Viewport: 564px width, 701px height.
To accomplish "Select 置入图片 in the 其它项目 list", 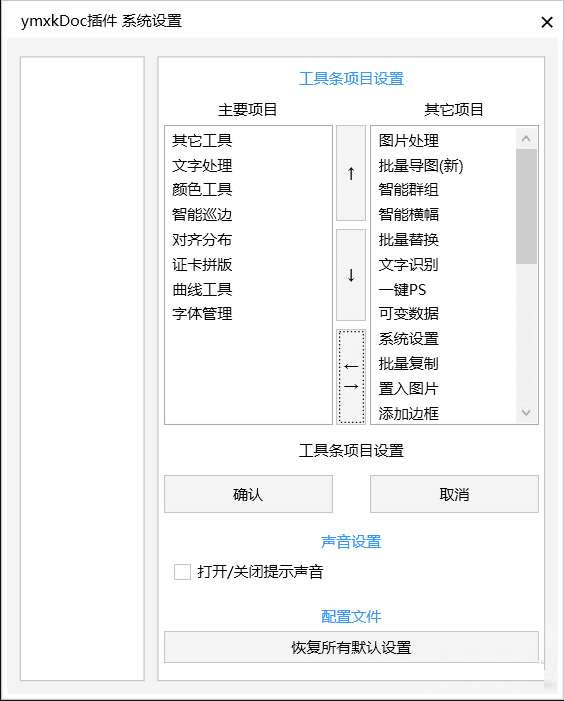I will (408, 389).
